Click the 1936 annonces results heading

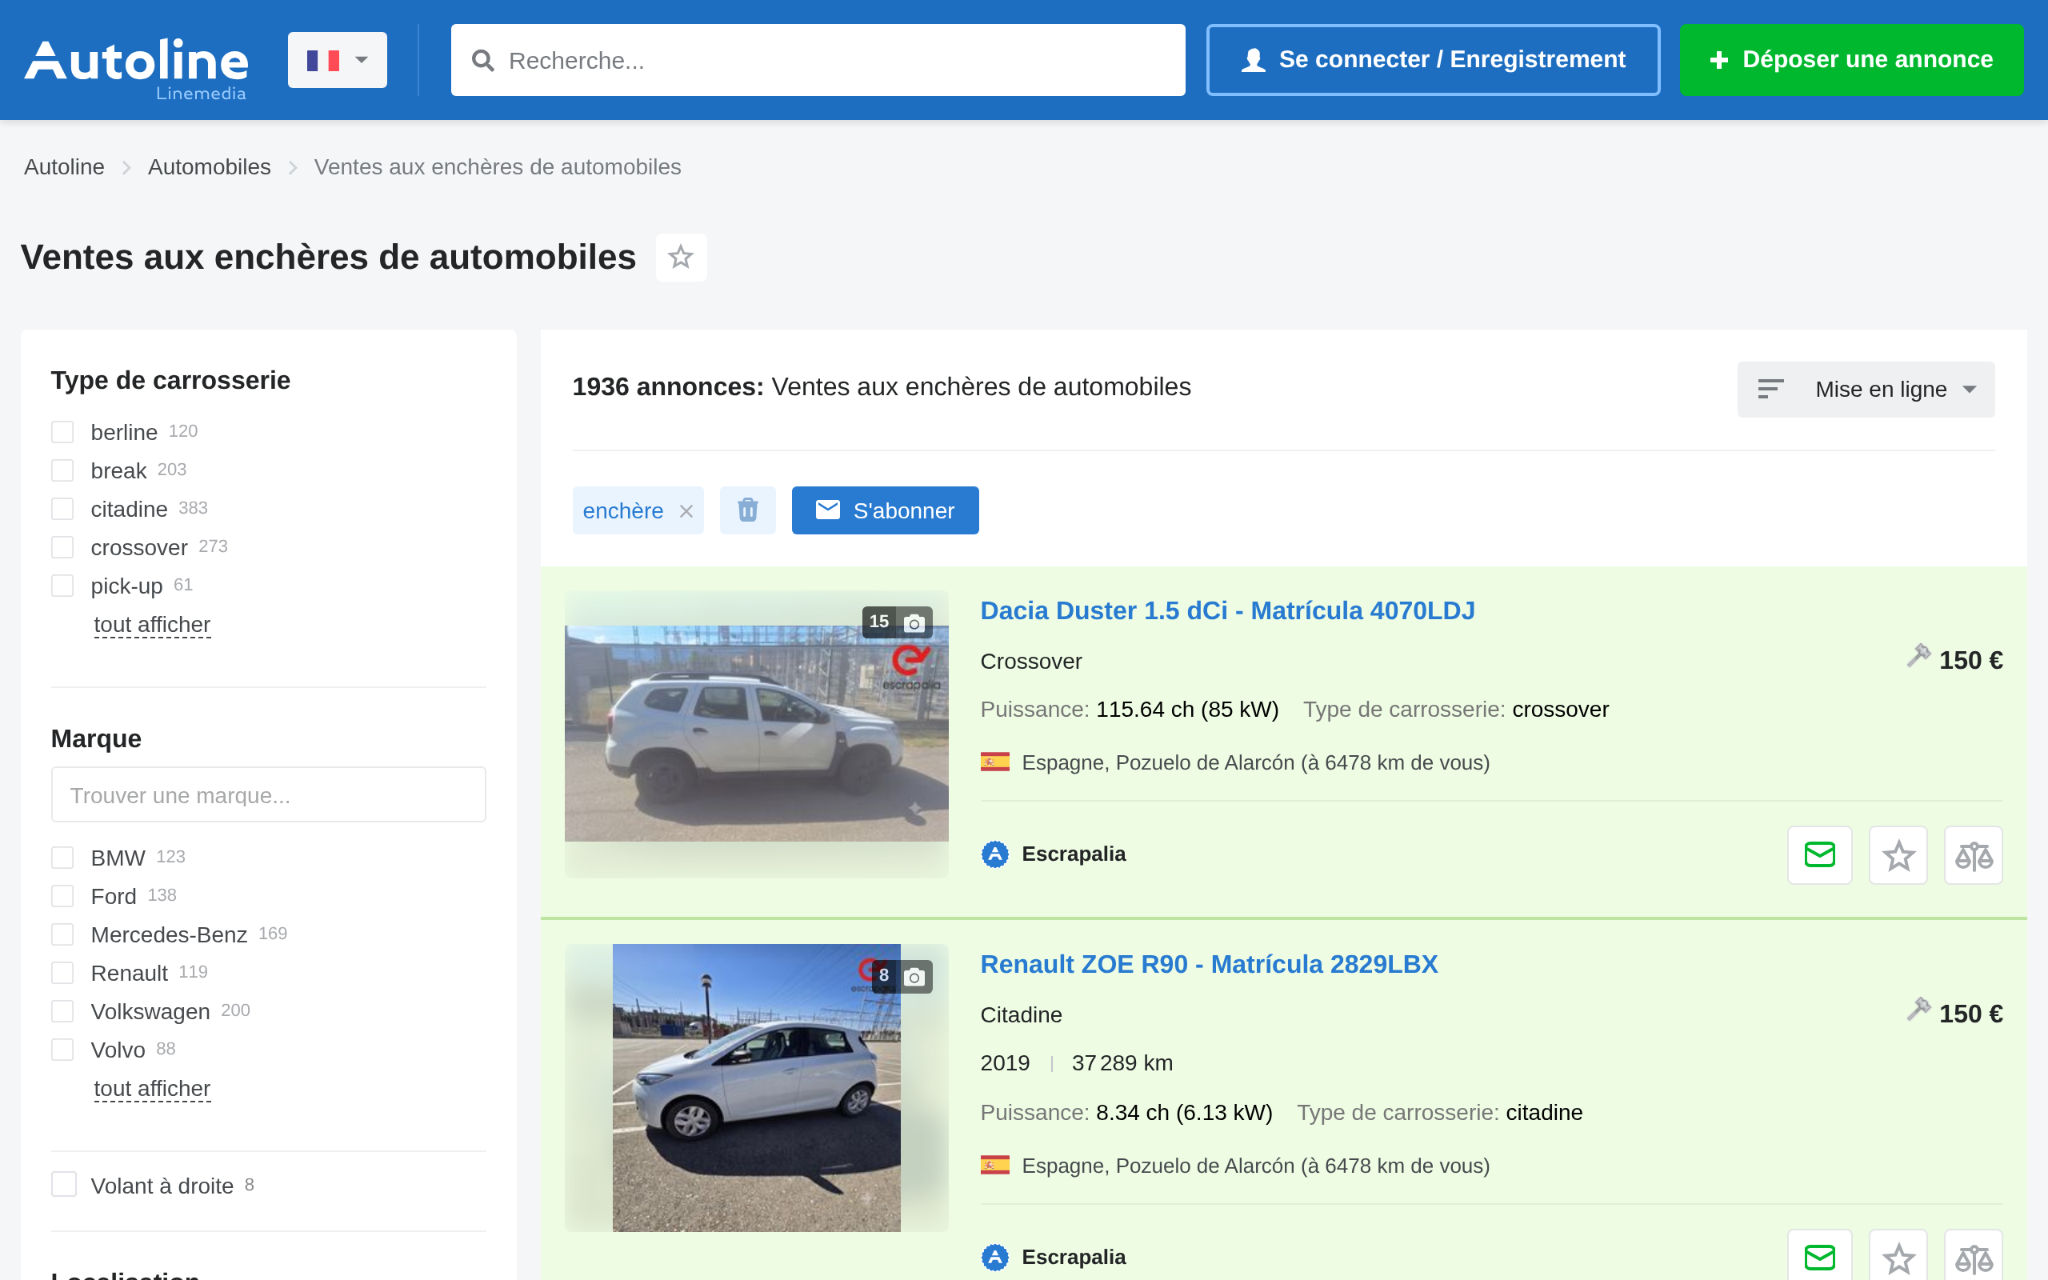click(x=881, y=387)
